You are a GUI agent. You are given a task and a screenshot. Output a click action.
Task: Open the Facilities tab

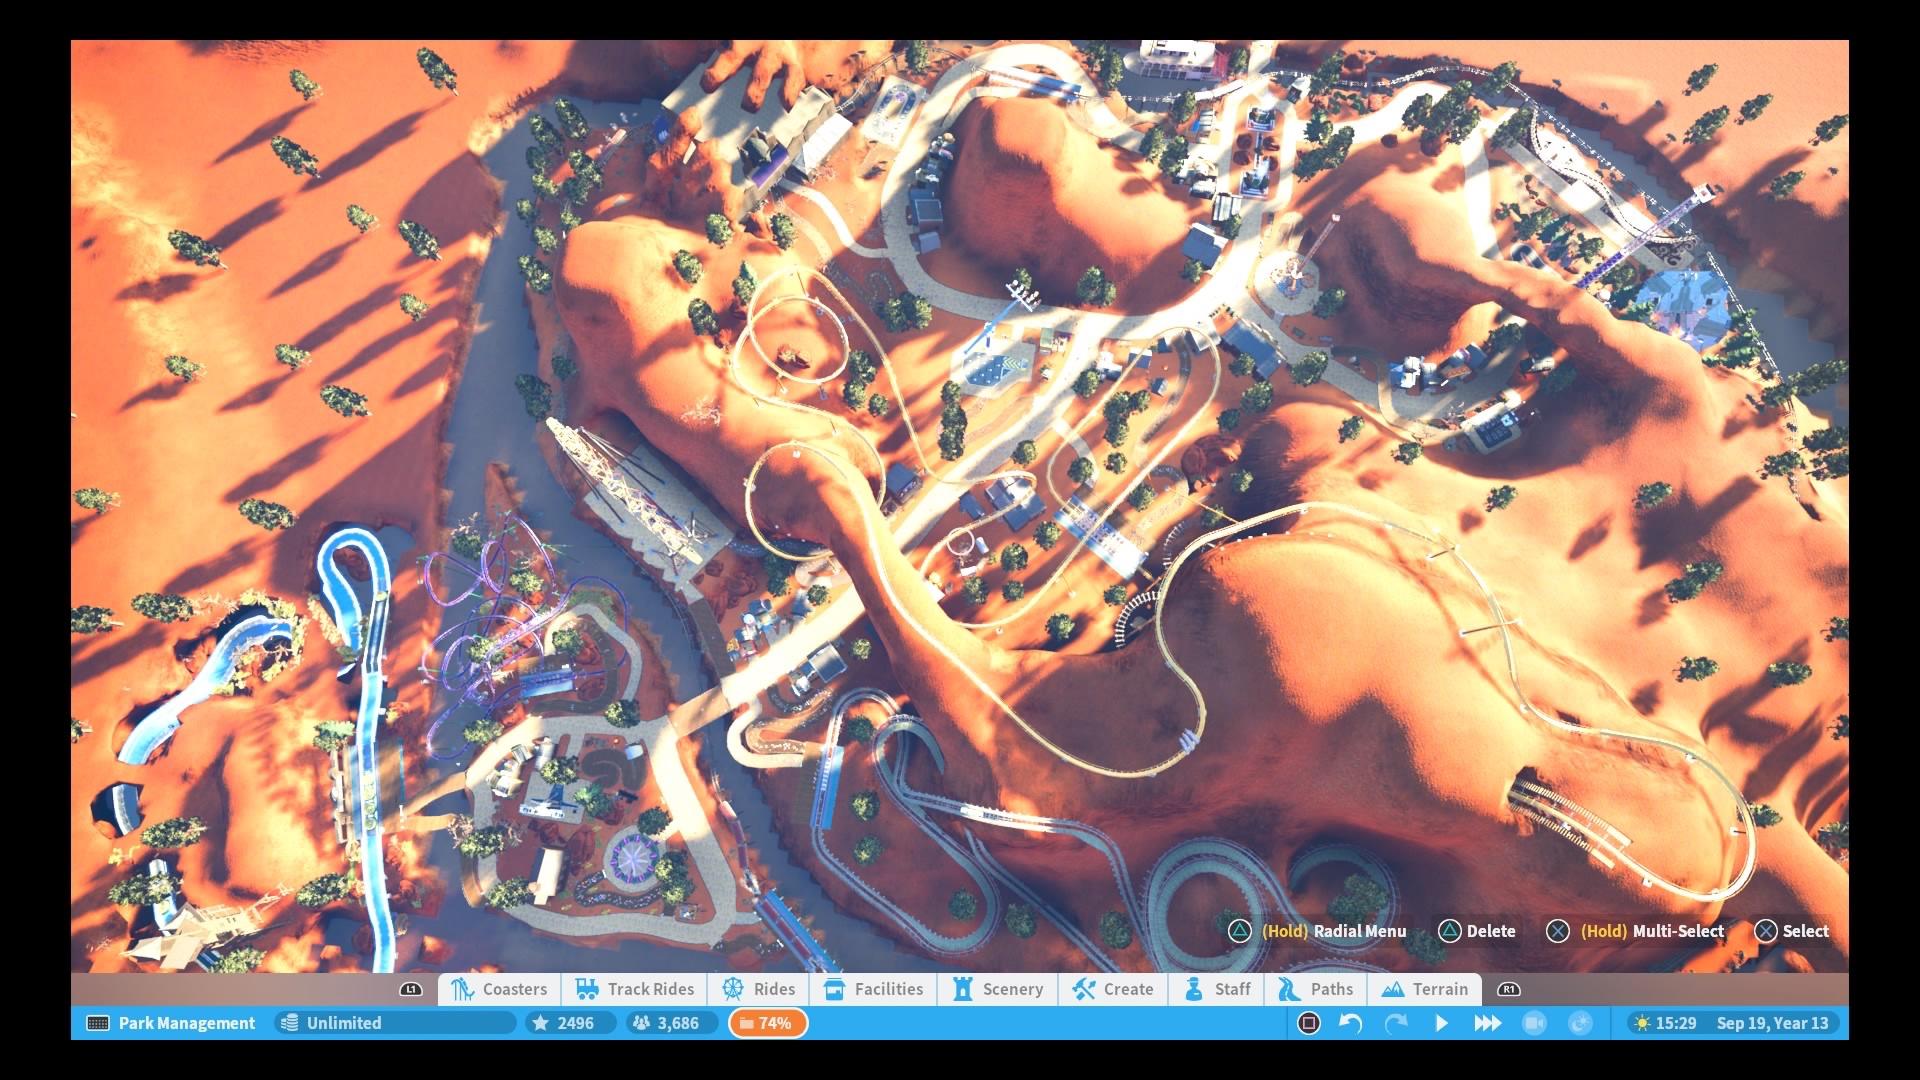[873, 989]
